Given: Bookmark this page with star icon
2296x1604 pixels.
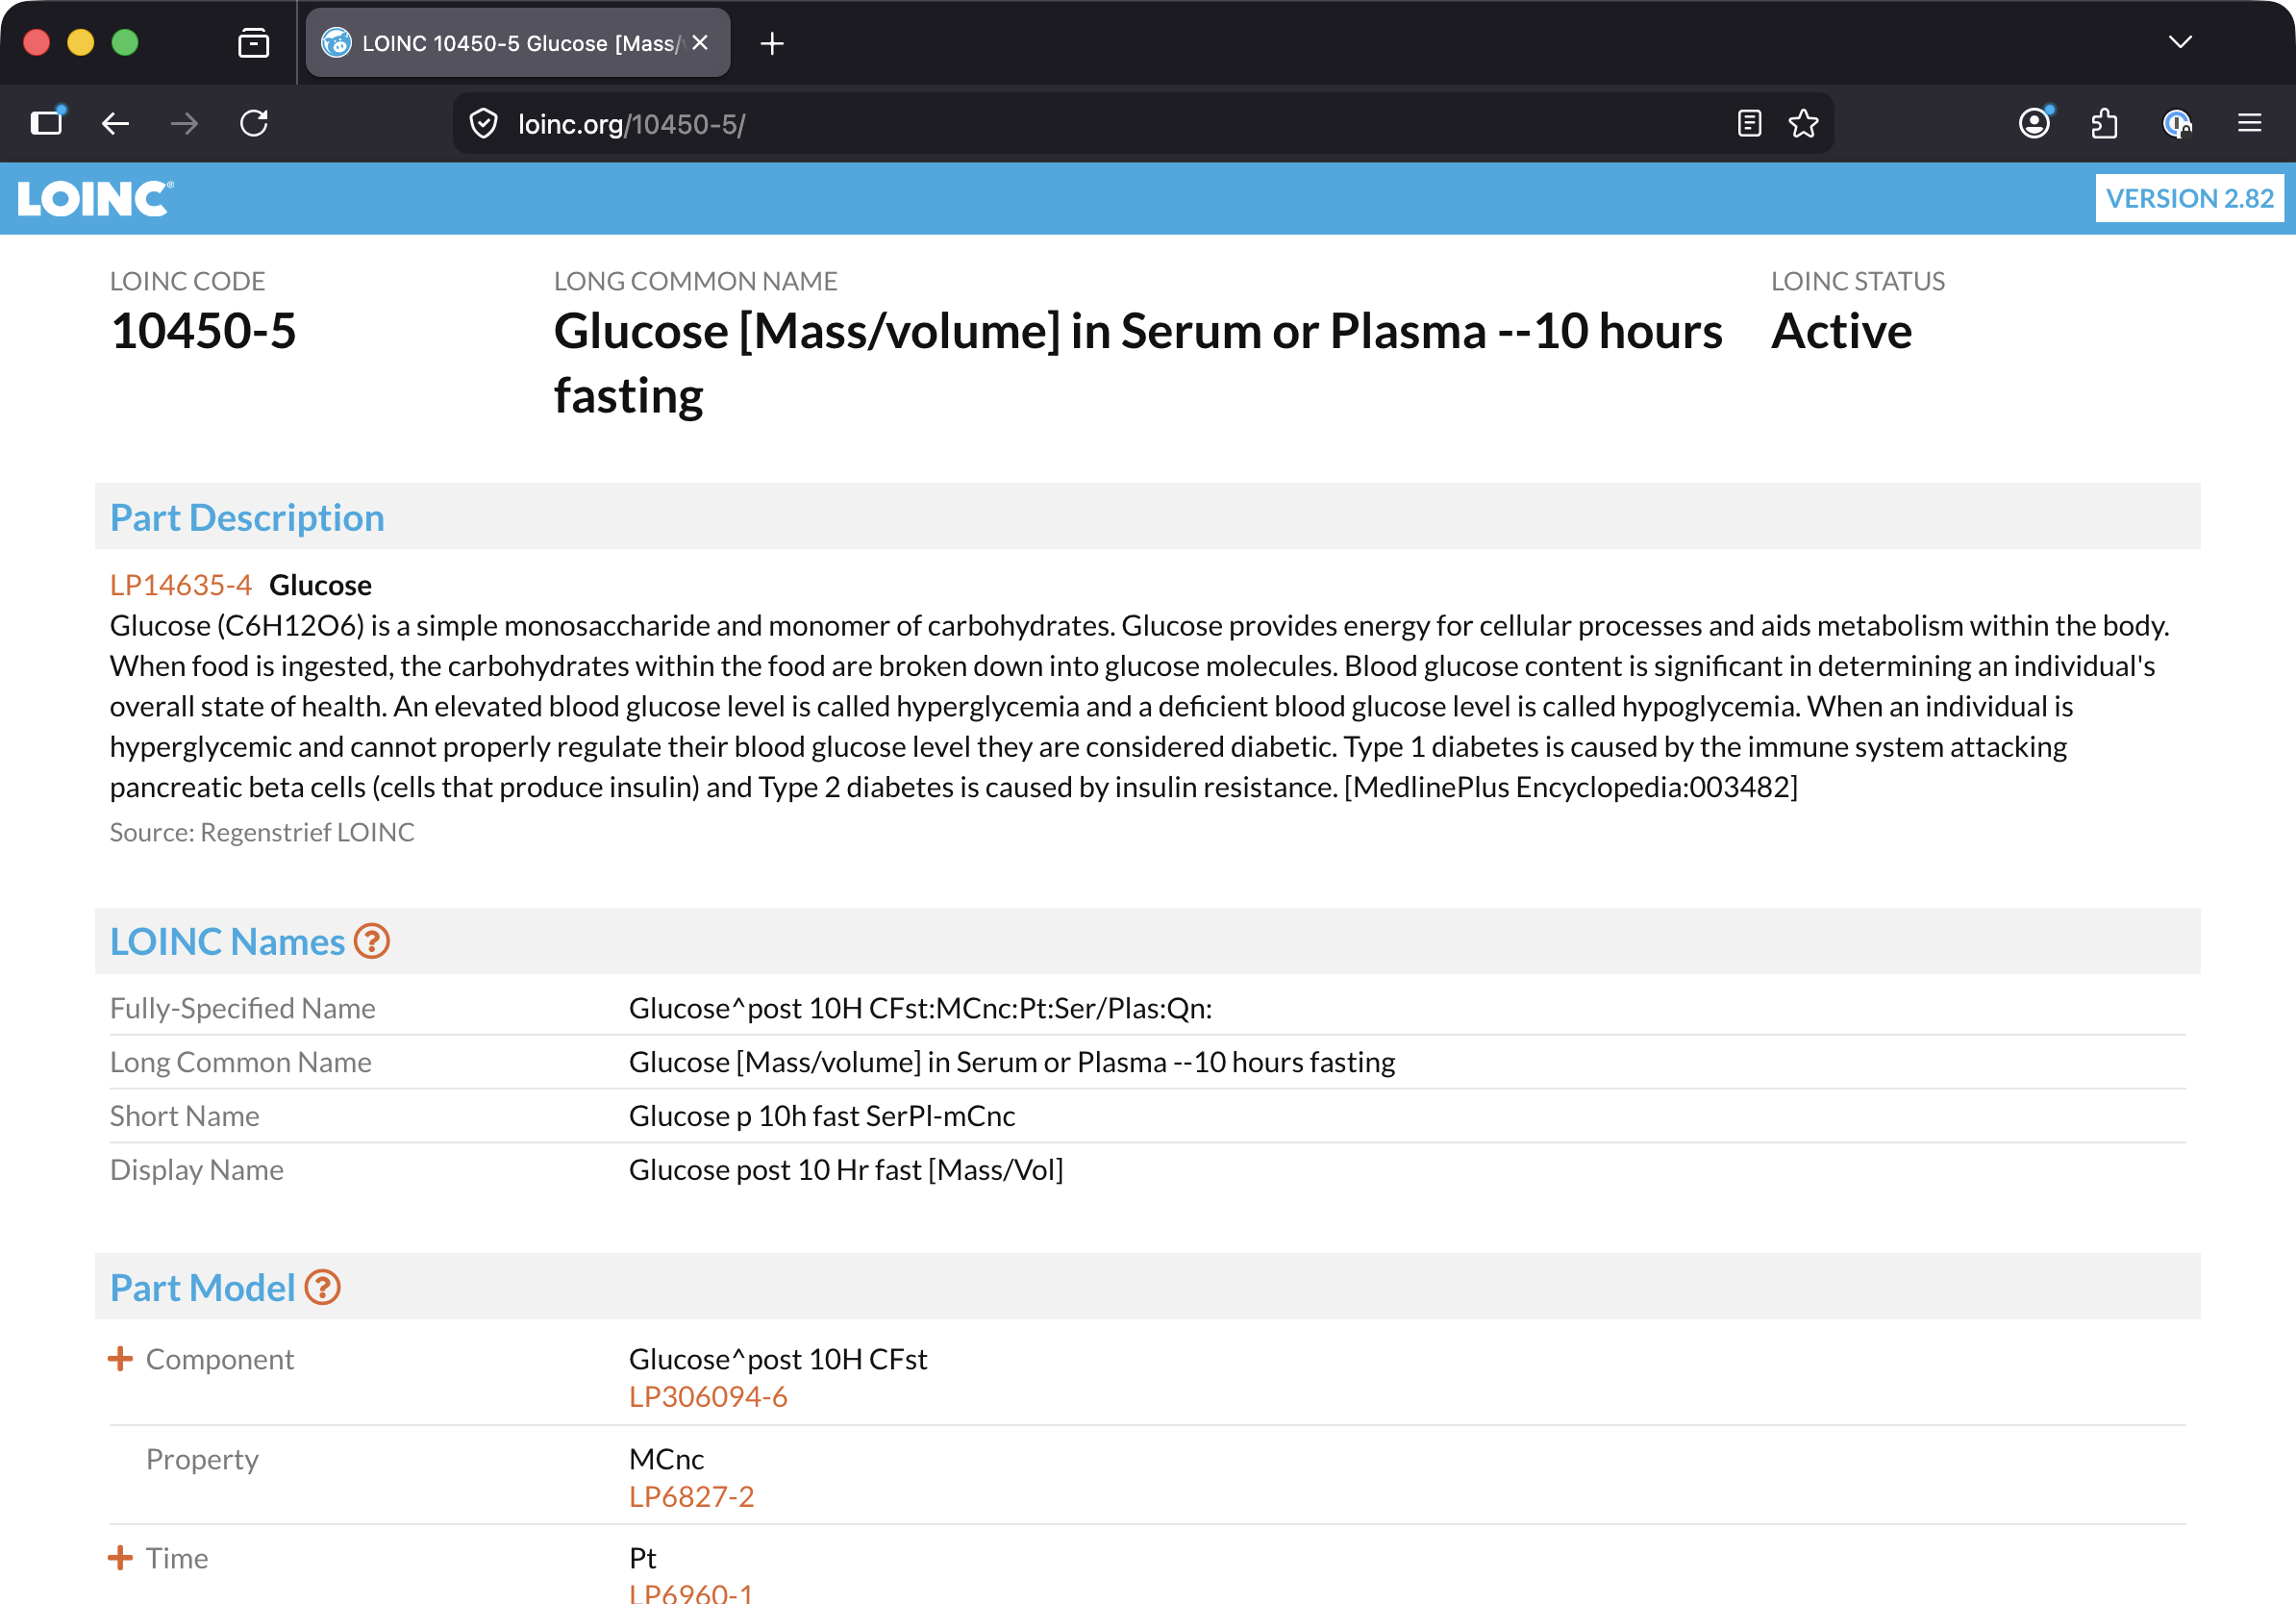Looking at the screenshot, I should click(x=1803, y=124).
